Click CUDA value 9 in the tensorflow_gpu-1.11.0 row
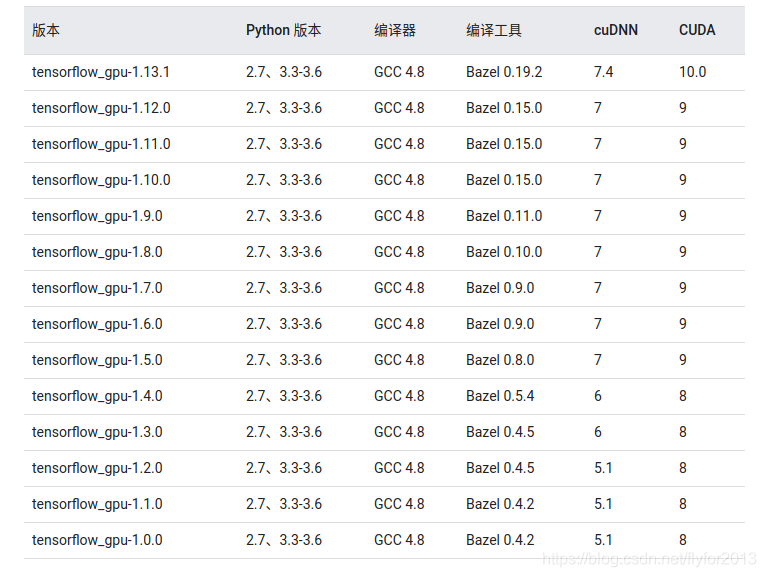Screen dimensions: 766x577 tap(683, 144)
